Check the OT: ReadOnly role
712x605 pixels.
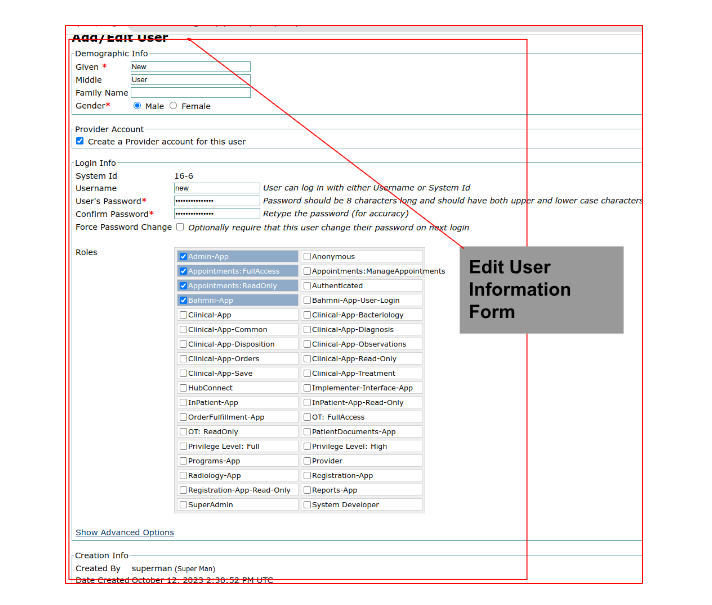[183, 431]
